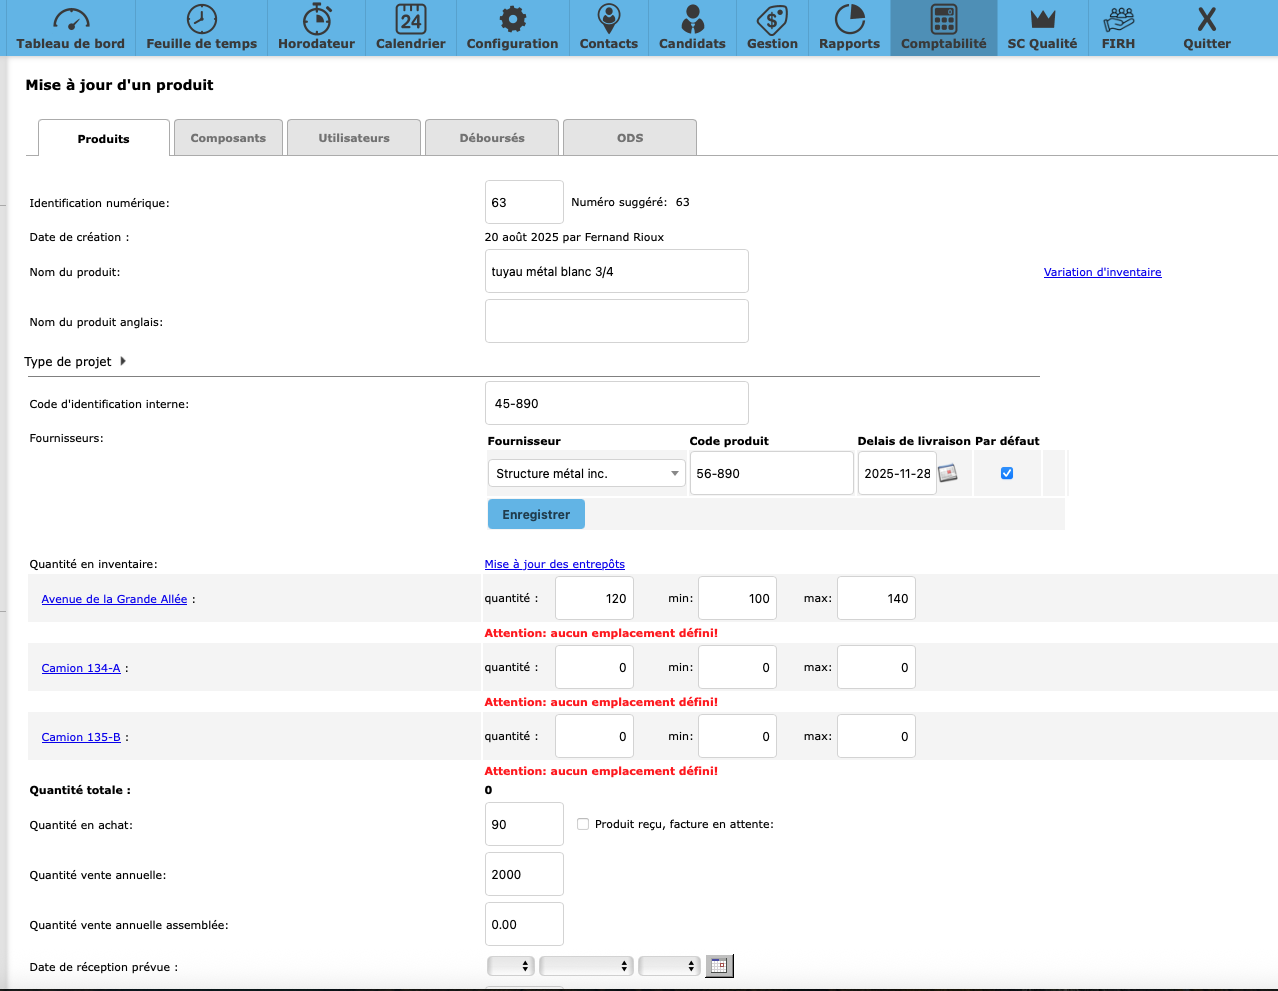Image resolution: width=1278 pixels, height=991 pixels.
Task: Check 'Produit reçu, facture en attente' box
Action: (583, 824)
